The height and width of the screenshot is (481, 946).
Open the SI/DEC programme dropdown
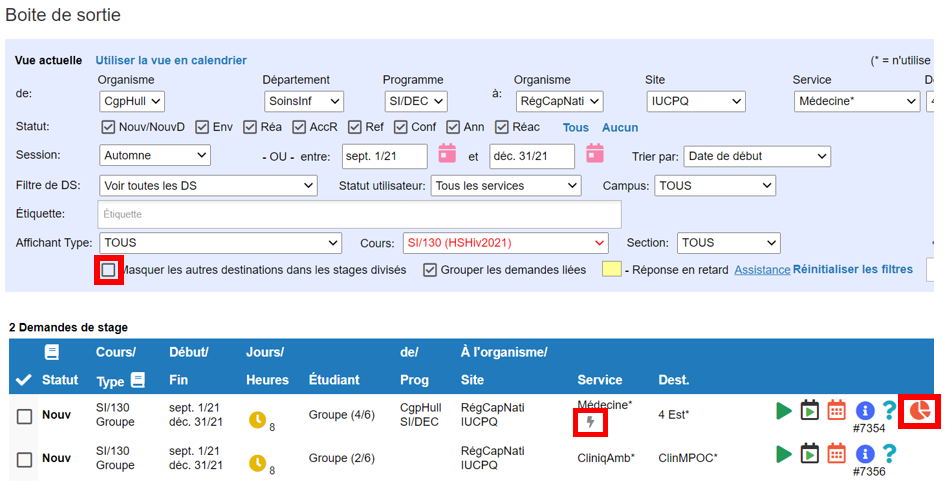[415, 101]
